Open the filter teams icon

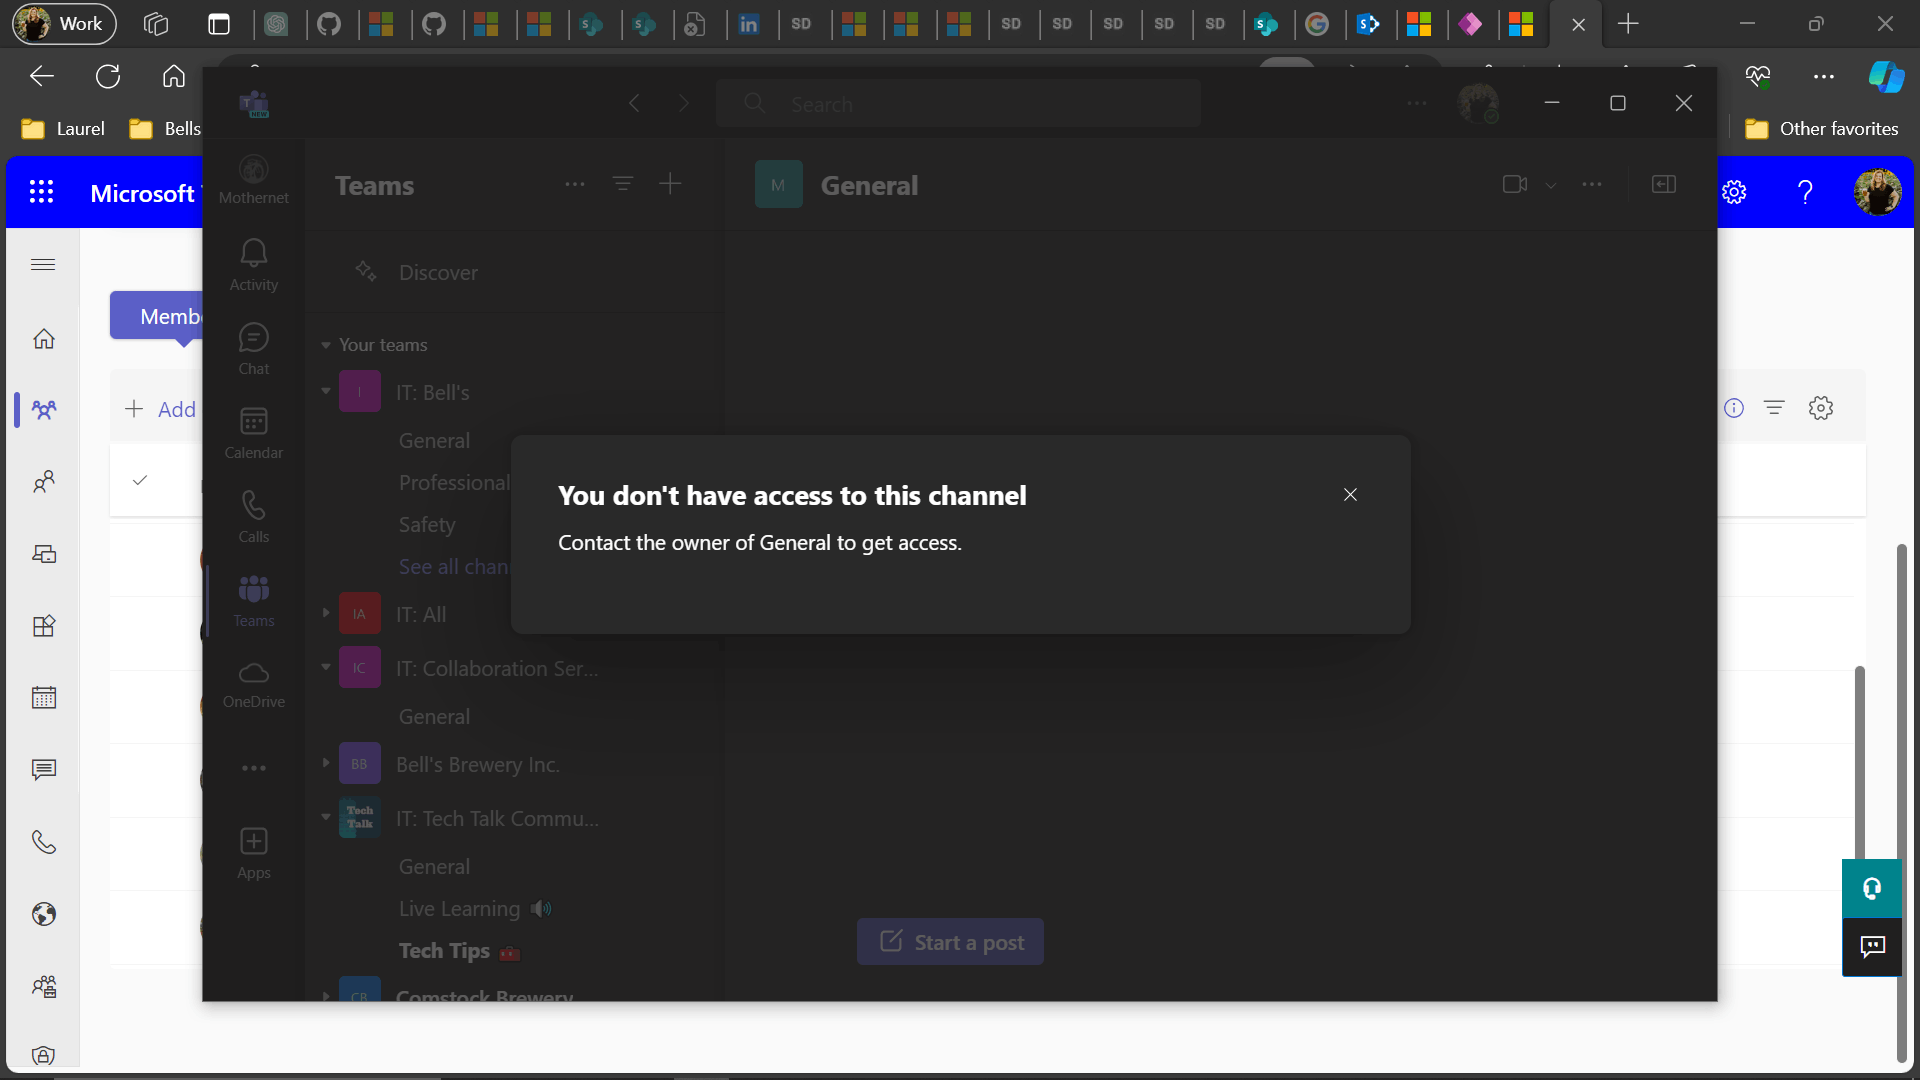tap(623, 184)
